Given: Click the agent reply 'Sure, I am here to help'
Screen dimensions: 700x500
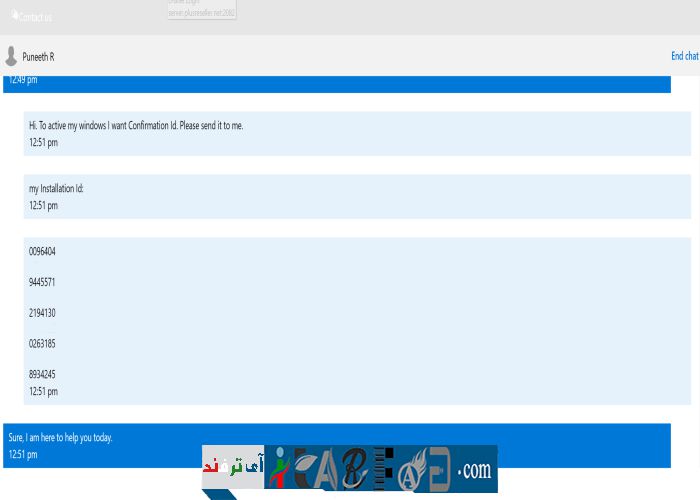Looking at the screenshot, I should [x=60, y=437].
